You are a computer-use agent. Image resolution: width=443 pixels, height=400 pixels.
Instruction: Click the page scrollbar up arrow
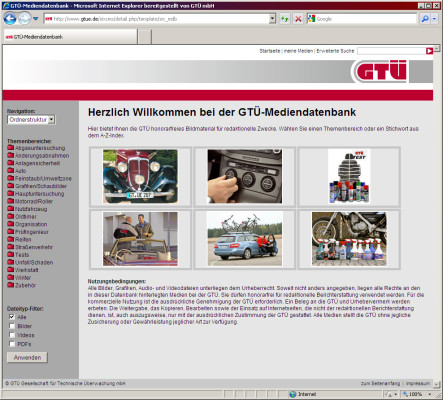click(x=436, y=49)
